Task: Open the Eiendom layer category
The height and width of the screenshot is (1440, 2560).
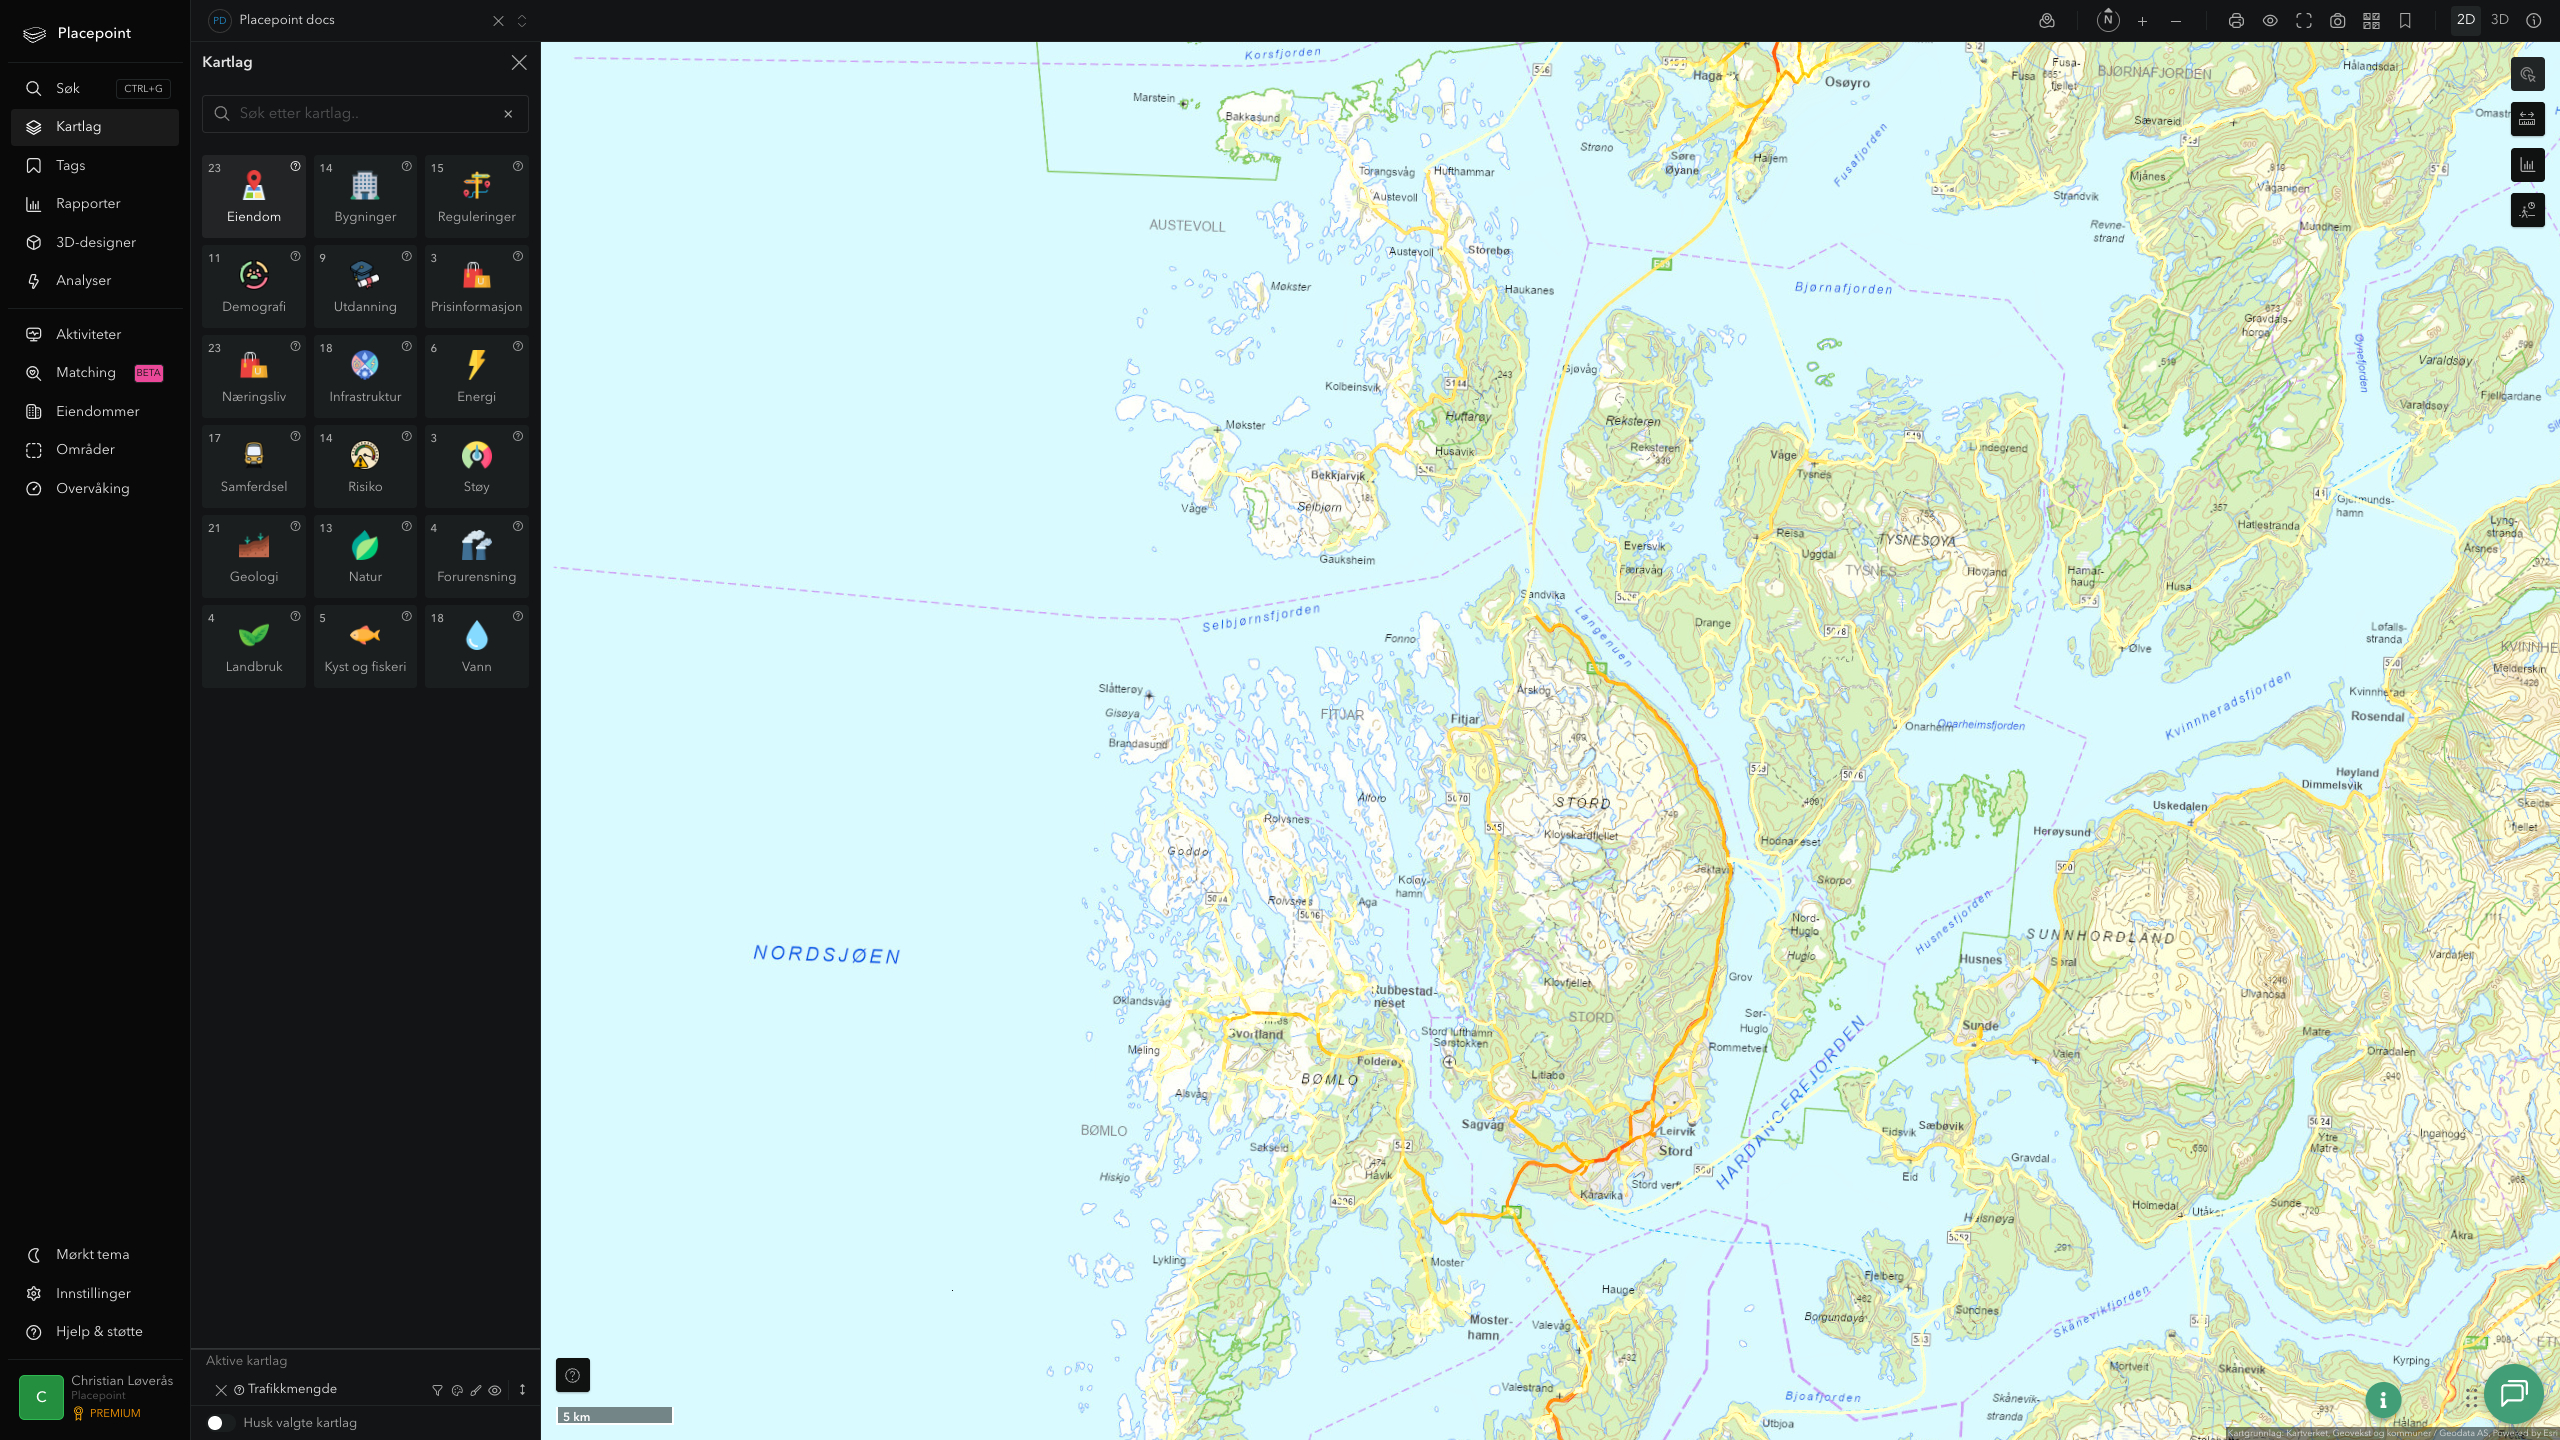Action: click(254, 196)
